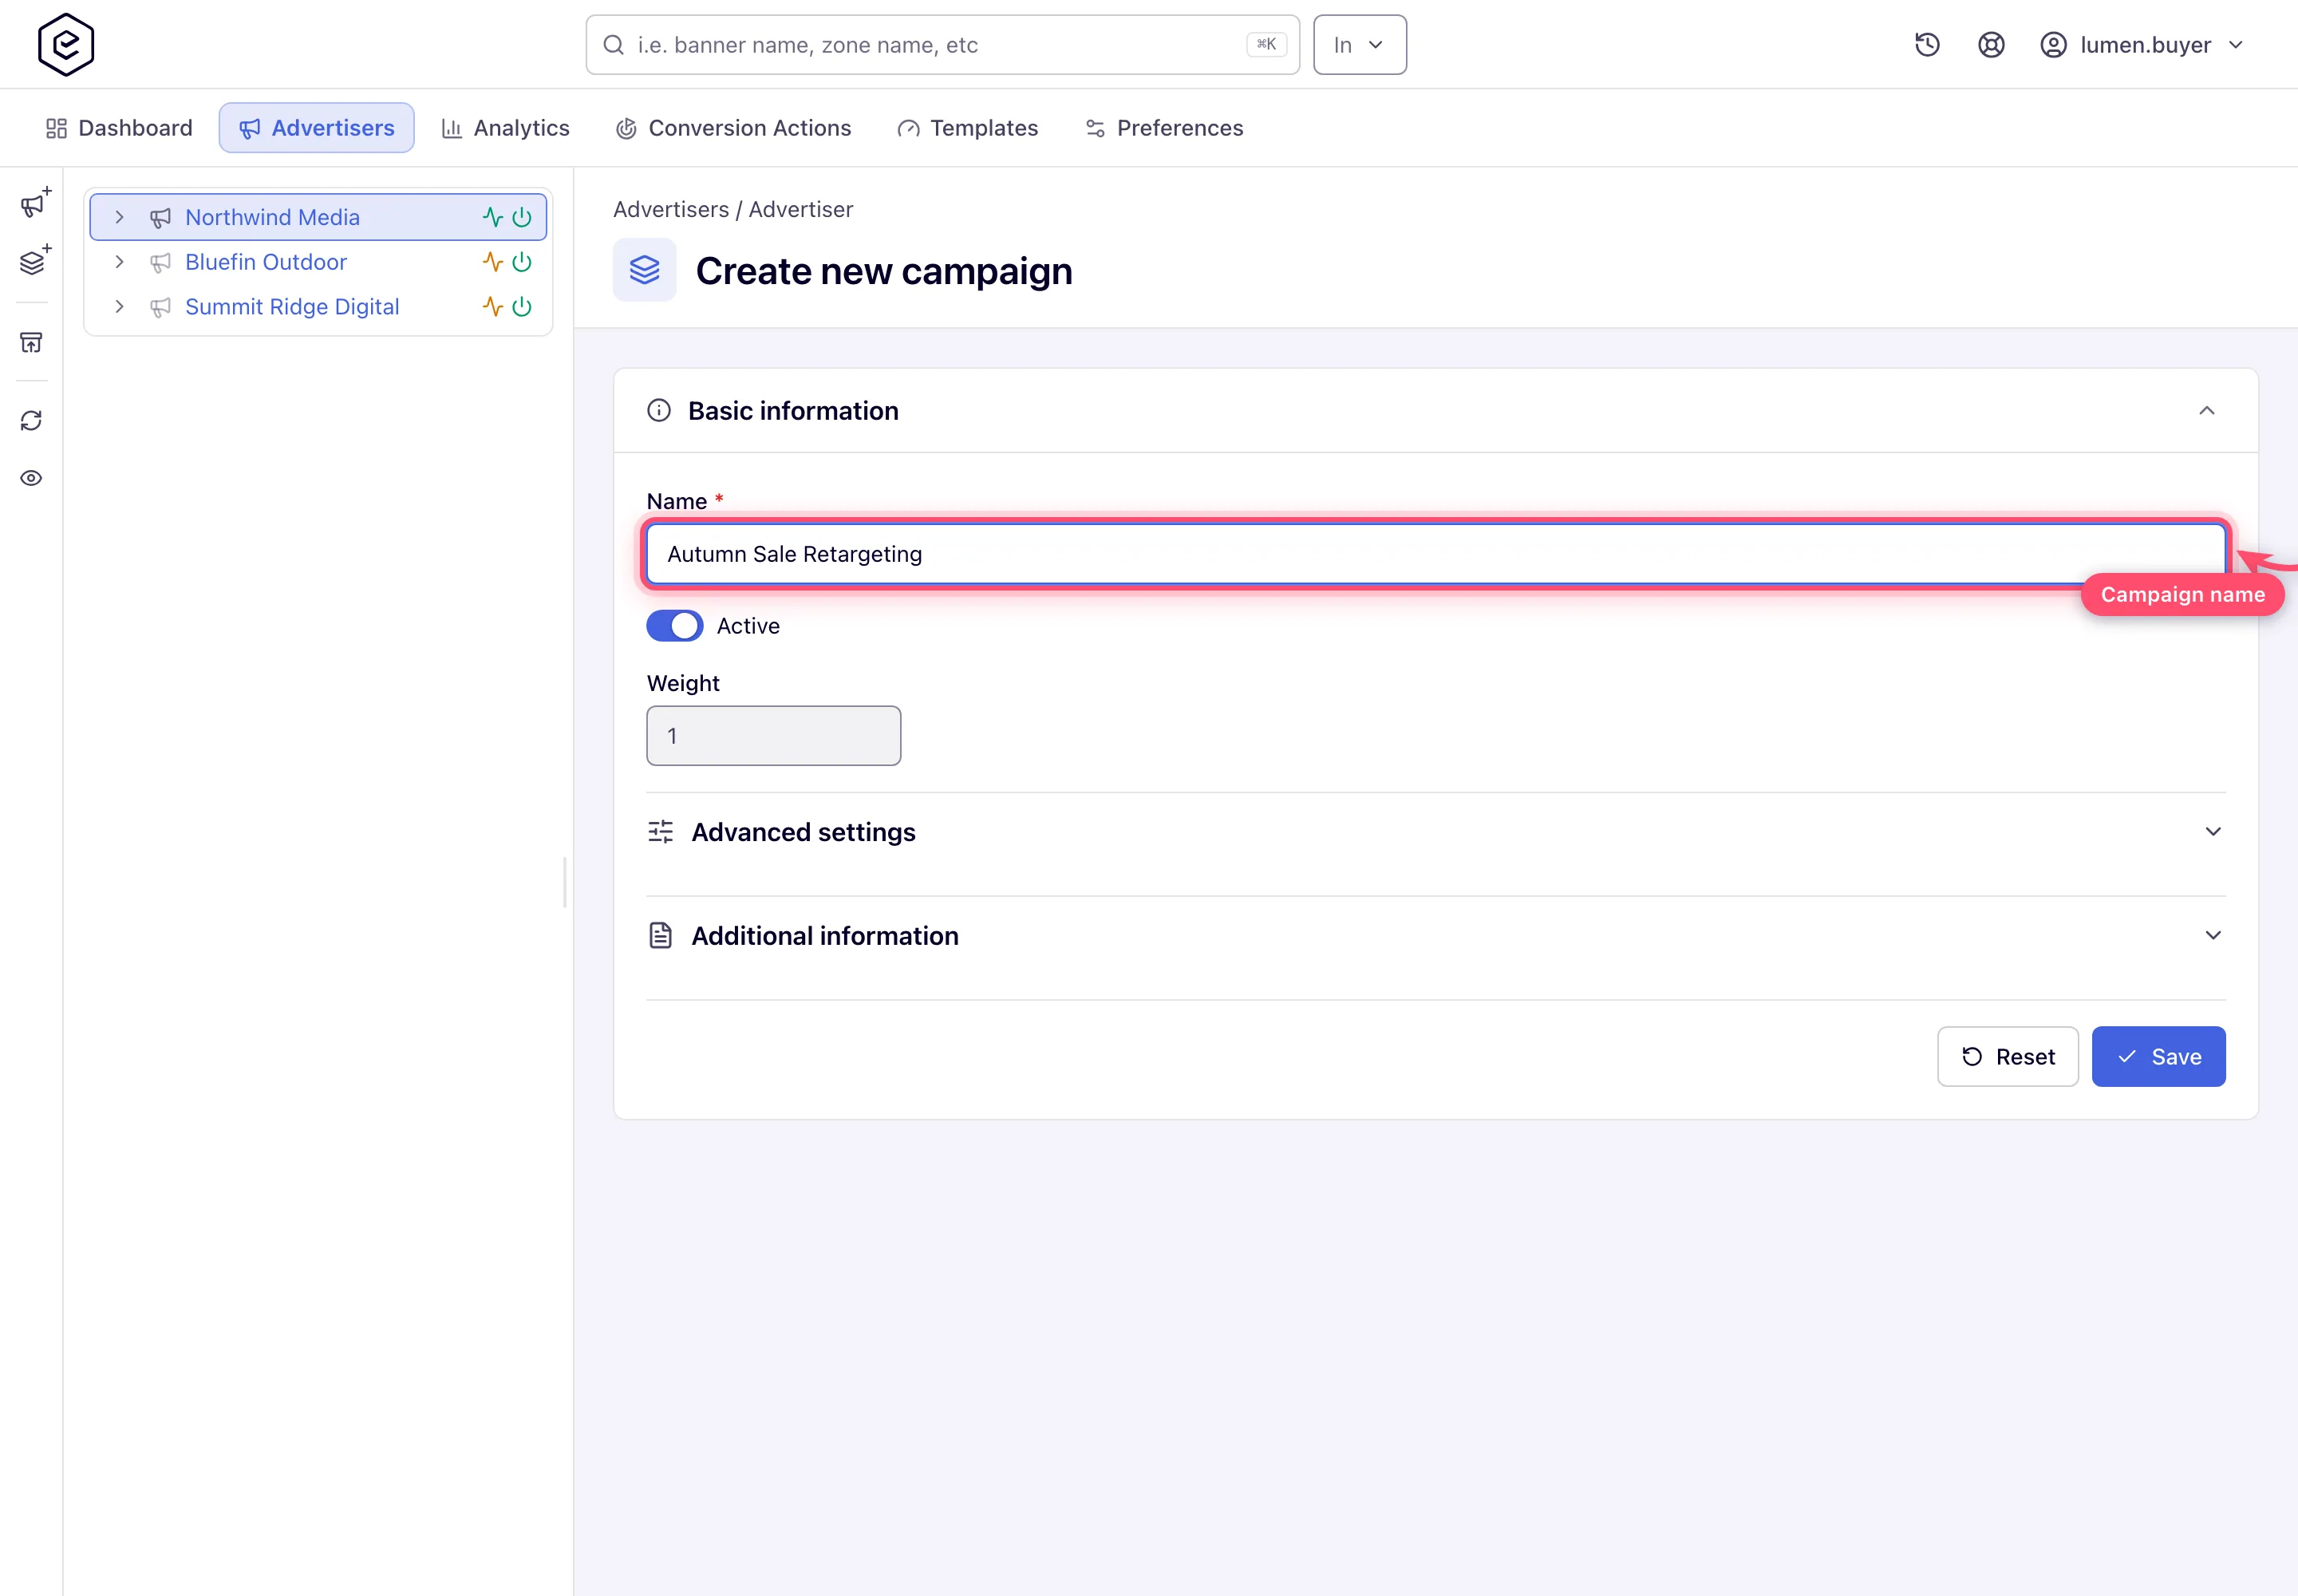Click the add advertiser megaphone icon
Viewport: 2298px width, 1596px height.
tap(35, 203)
